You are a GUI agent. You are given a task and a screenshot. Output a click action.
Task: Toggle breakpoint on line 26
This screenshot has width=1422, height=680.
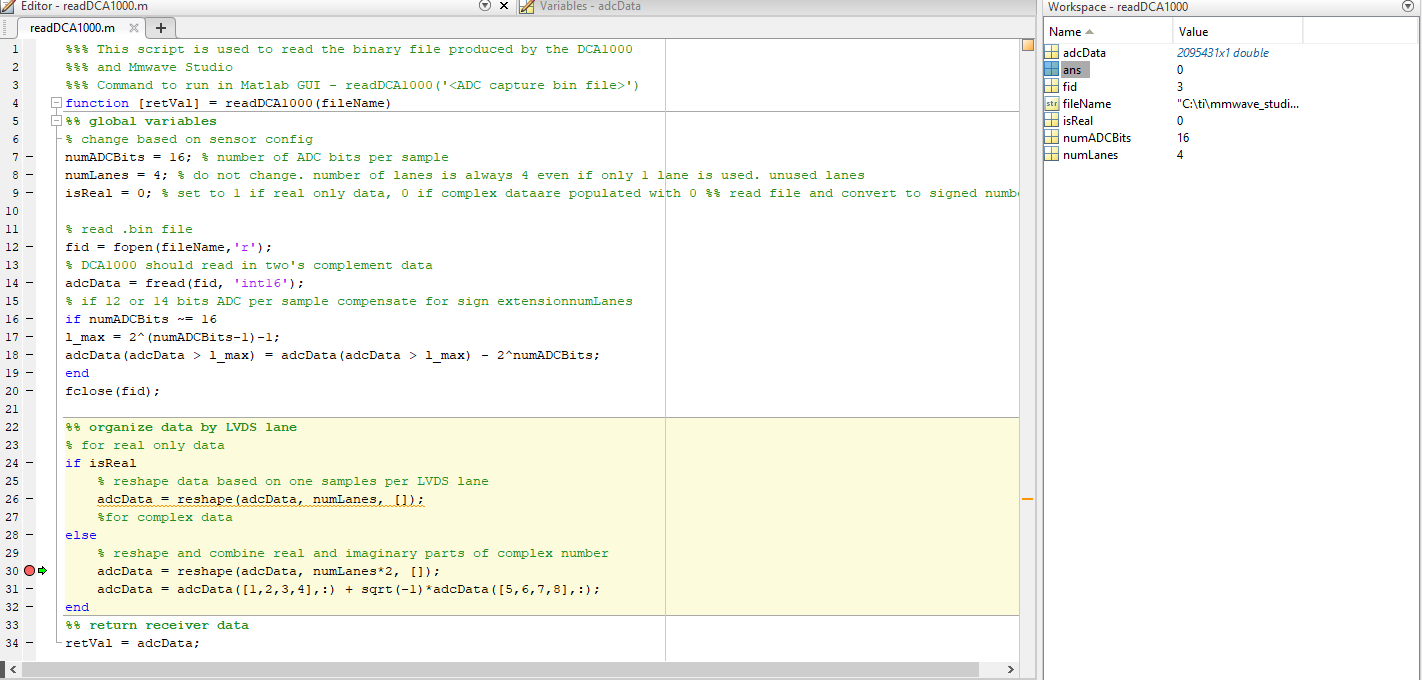pyautogui.click(x=29, y=499)
